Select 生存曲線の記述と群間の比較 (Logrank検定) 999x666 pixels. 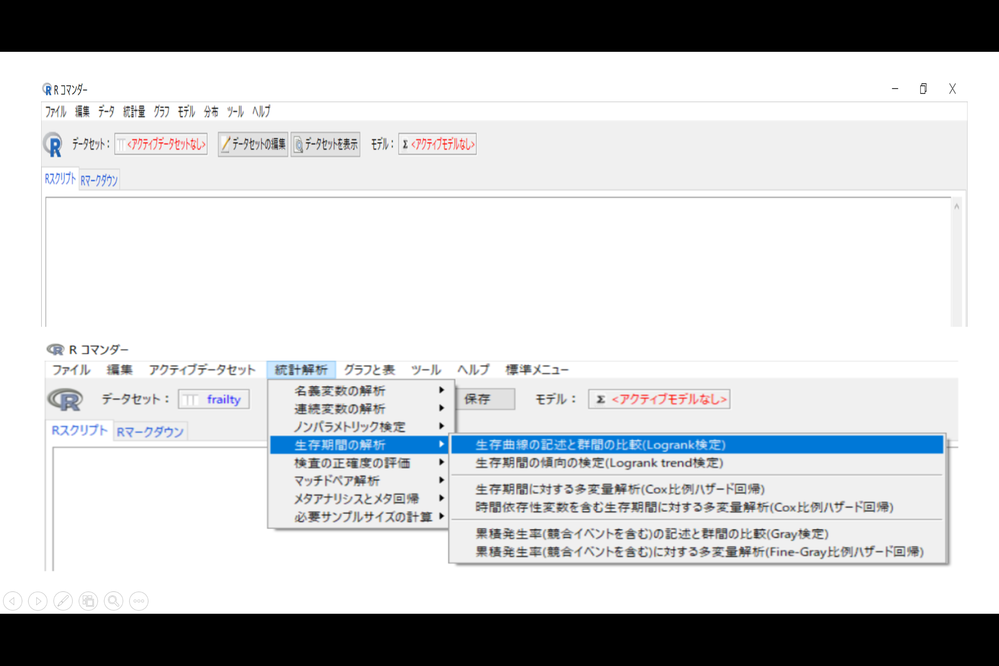click(600, 445)
